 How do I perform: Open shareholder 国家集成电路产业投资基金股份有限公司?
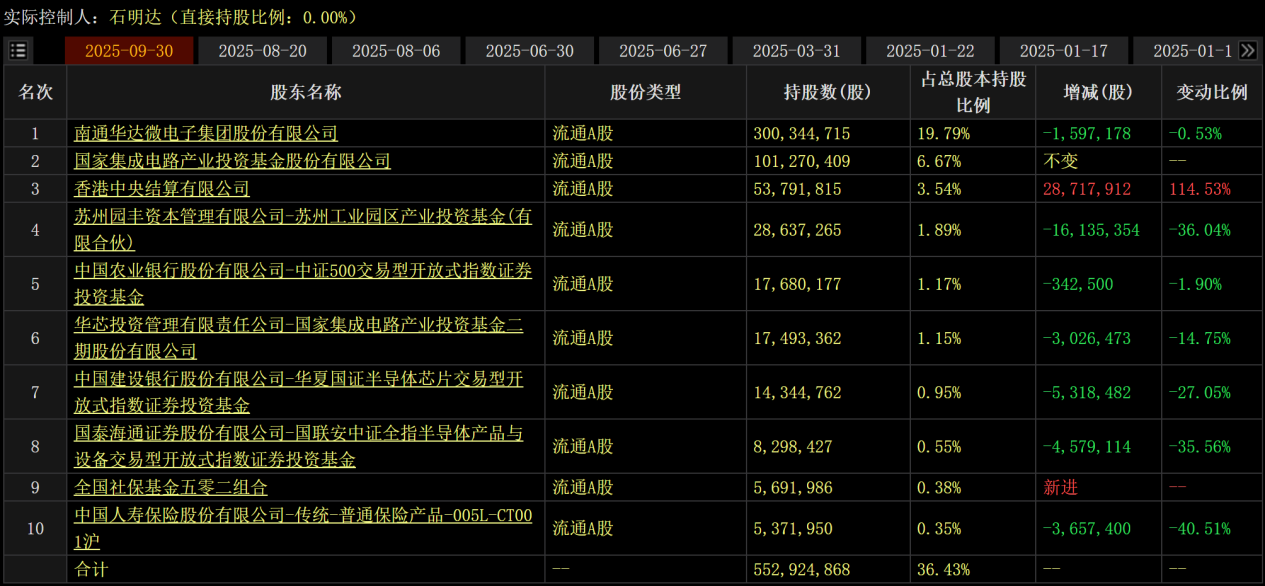(232, 161)
